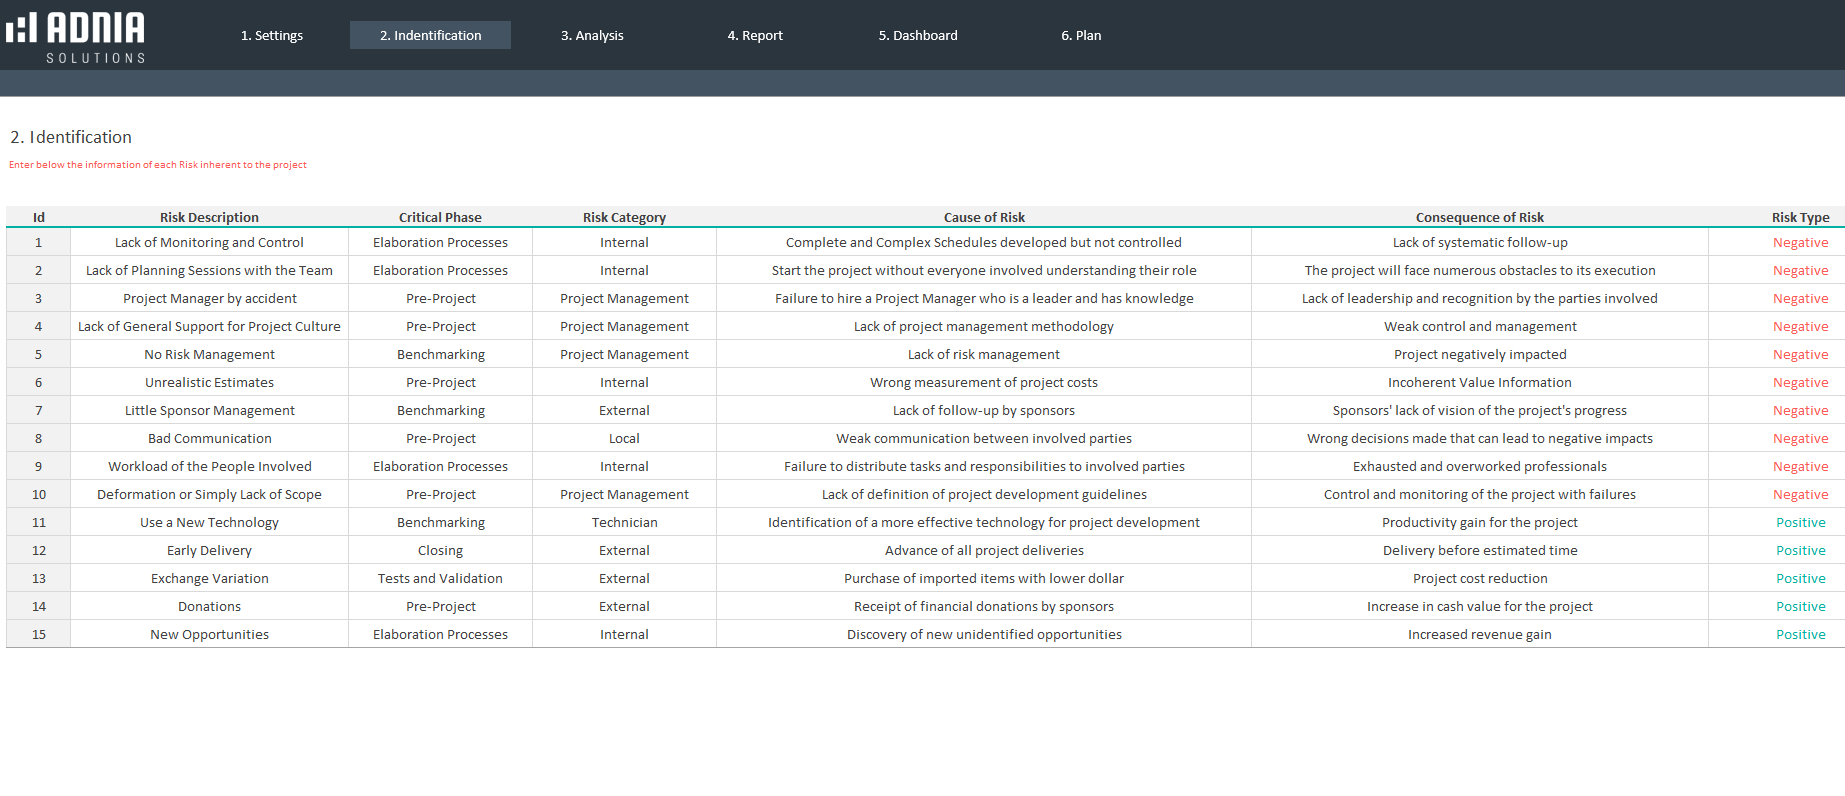1845x796 pixels.
Task: Click the Cause of Risk header
Action: point(984,217)
